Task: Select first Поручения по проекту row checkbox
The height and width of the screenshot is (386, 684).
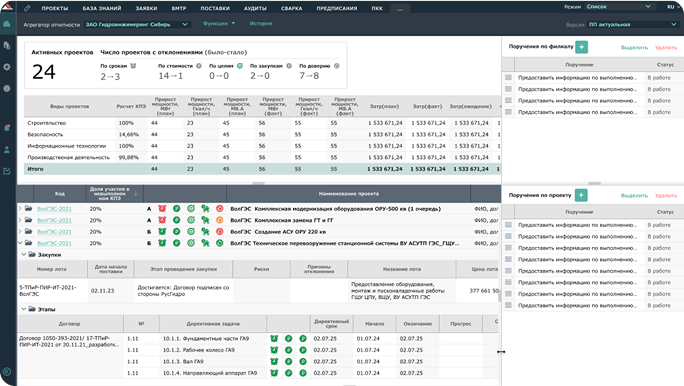Action: point(508,225)
